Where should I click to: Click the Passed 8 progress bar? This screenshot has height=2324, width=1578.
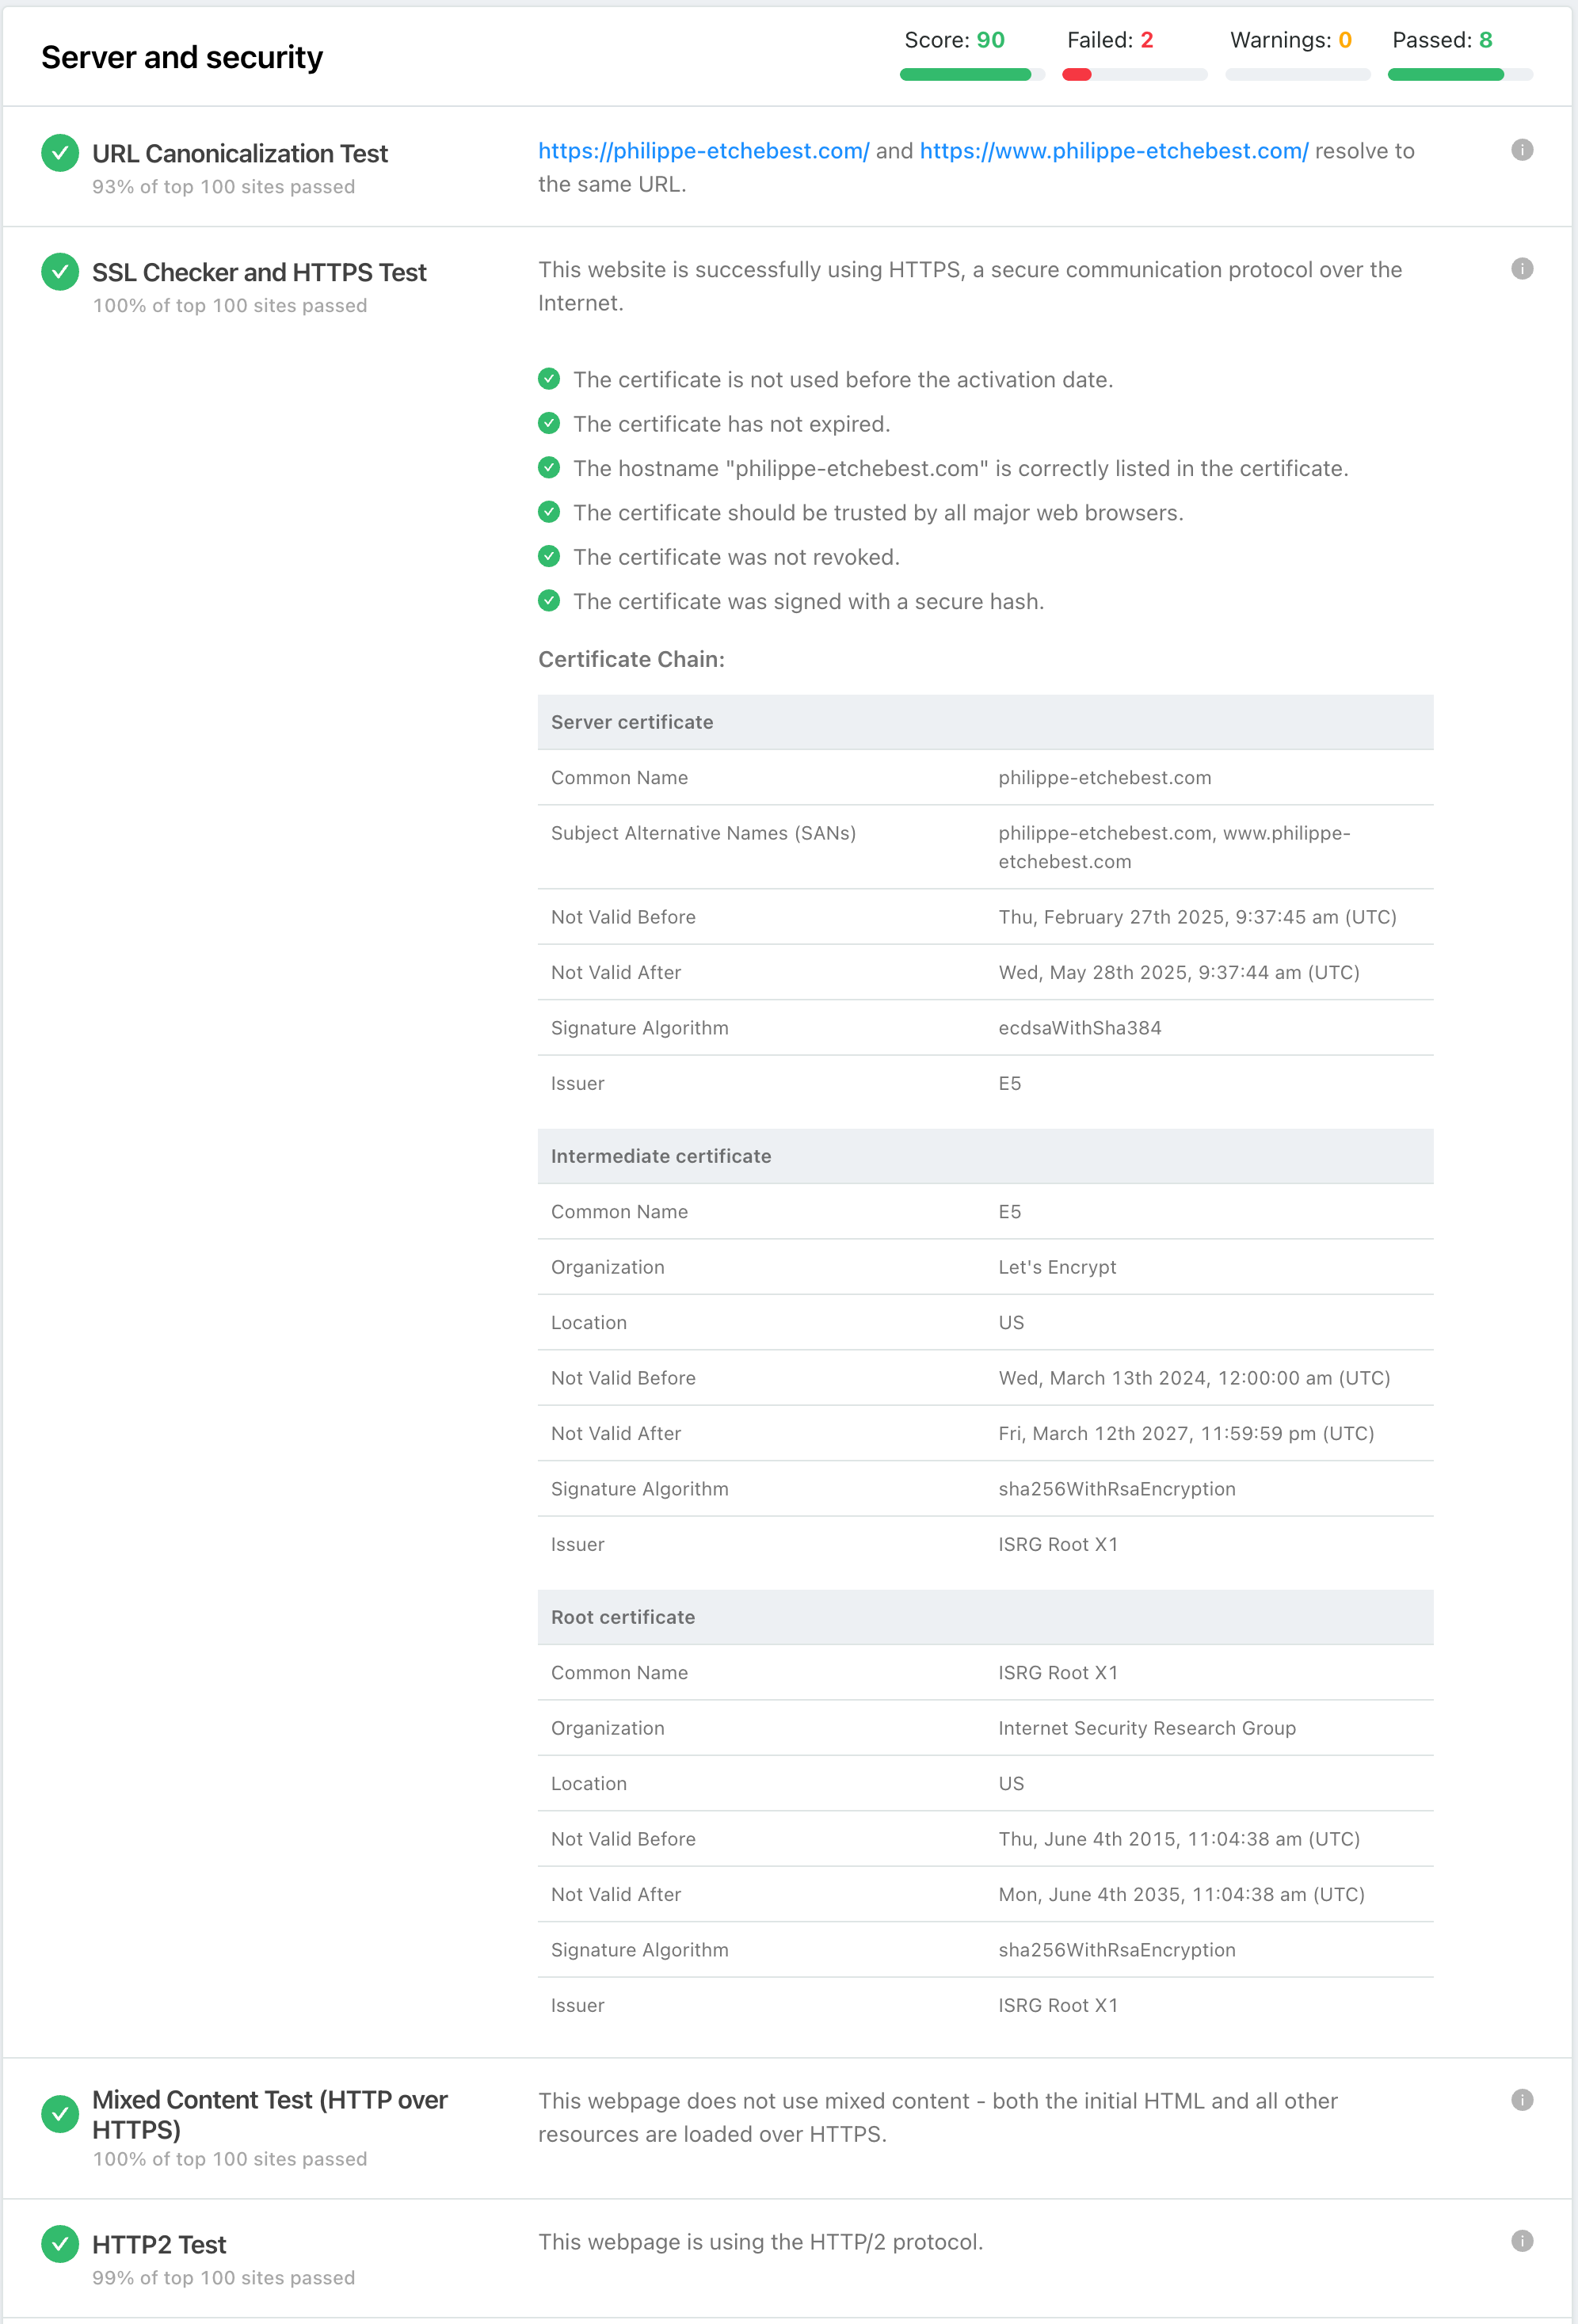pyautogui.click(x=1460, y=75)
